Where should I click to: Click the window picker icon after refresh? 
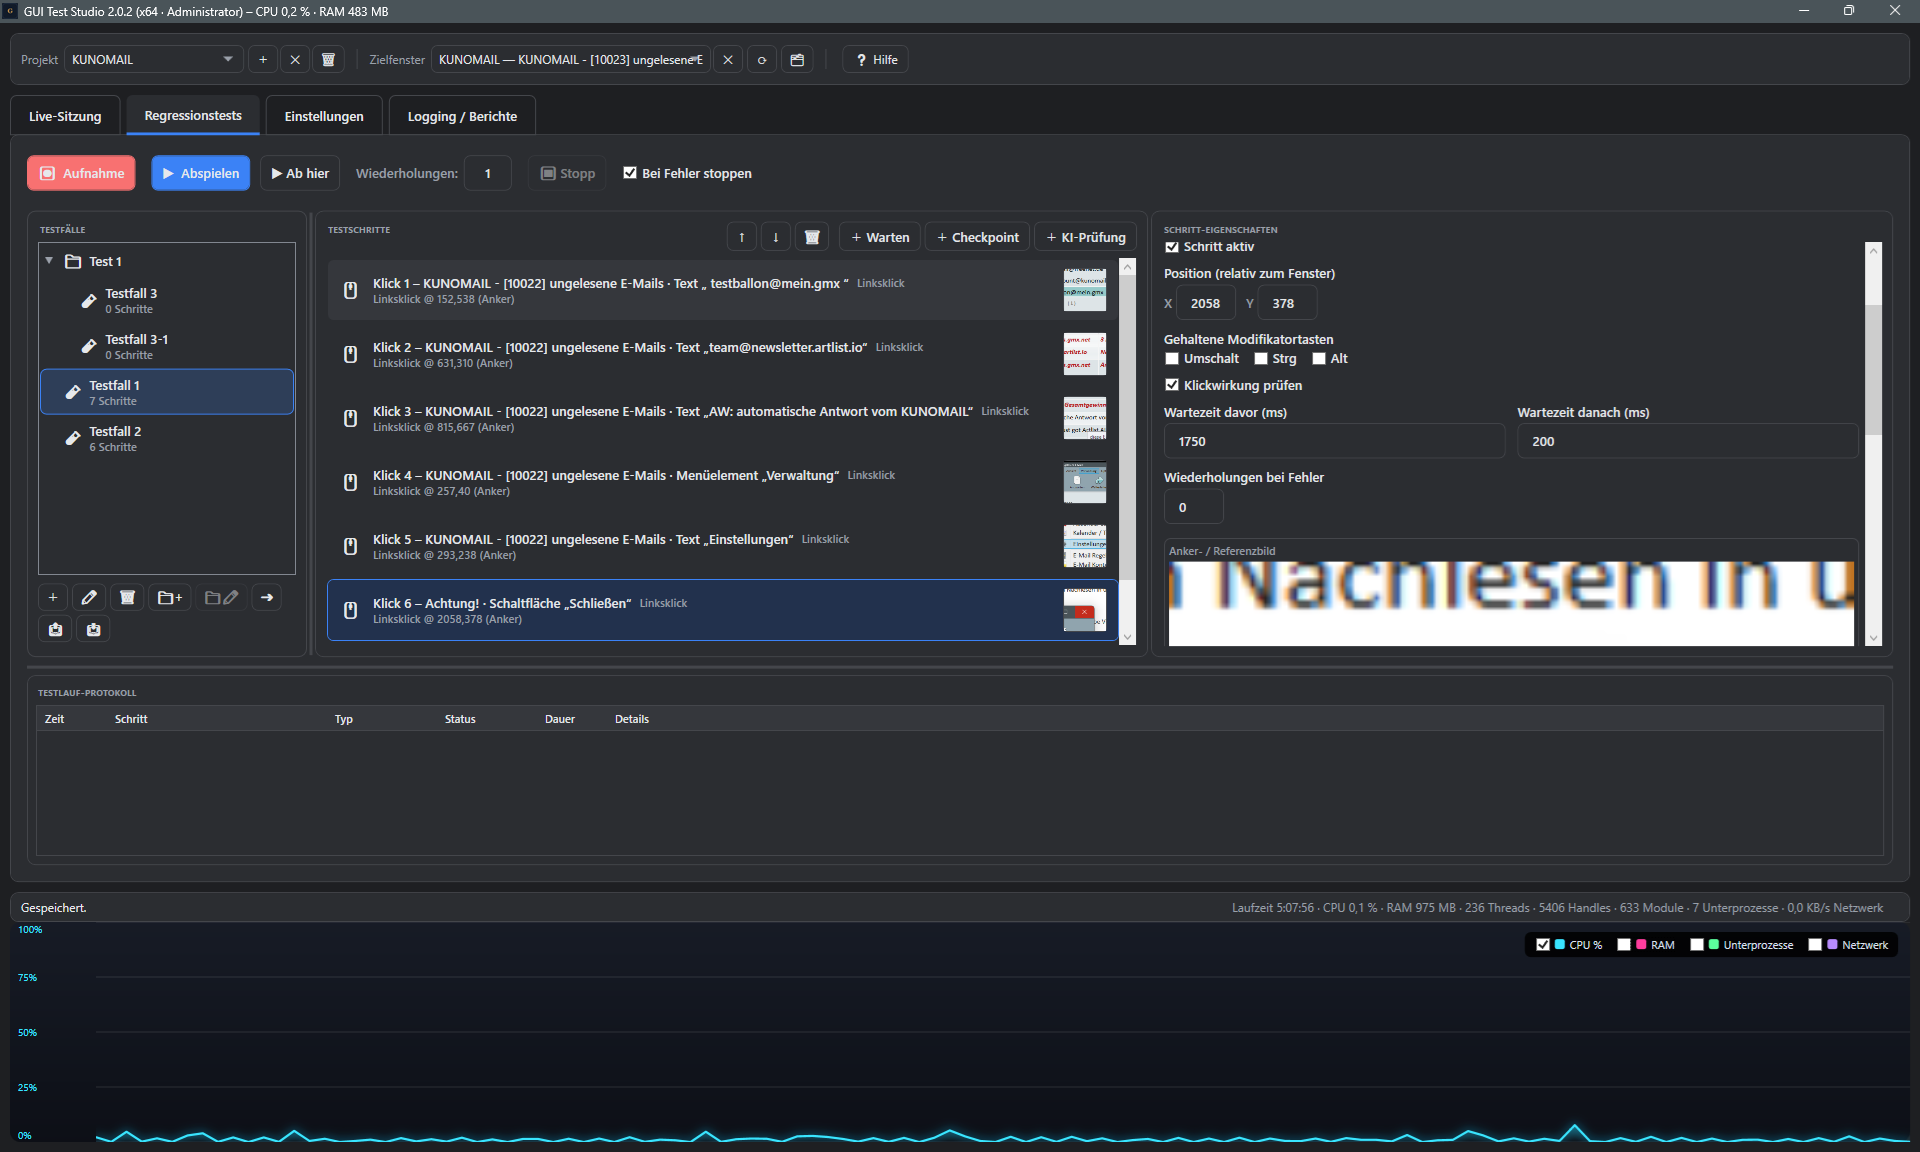[797, 60]
